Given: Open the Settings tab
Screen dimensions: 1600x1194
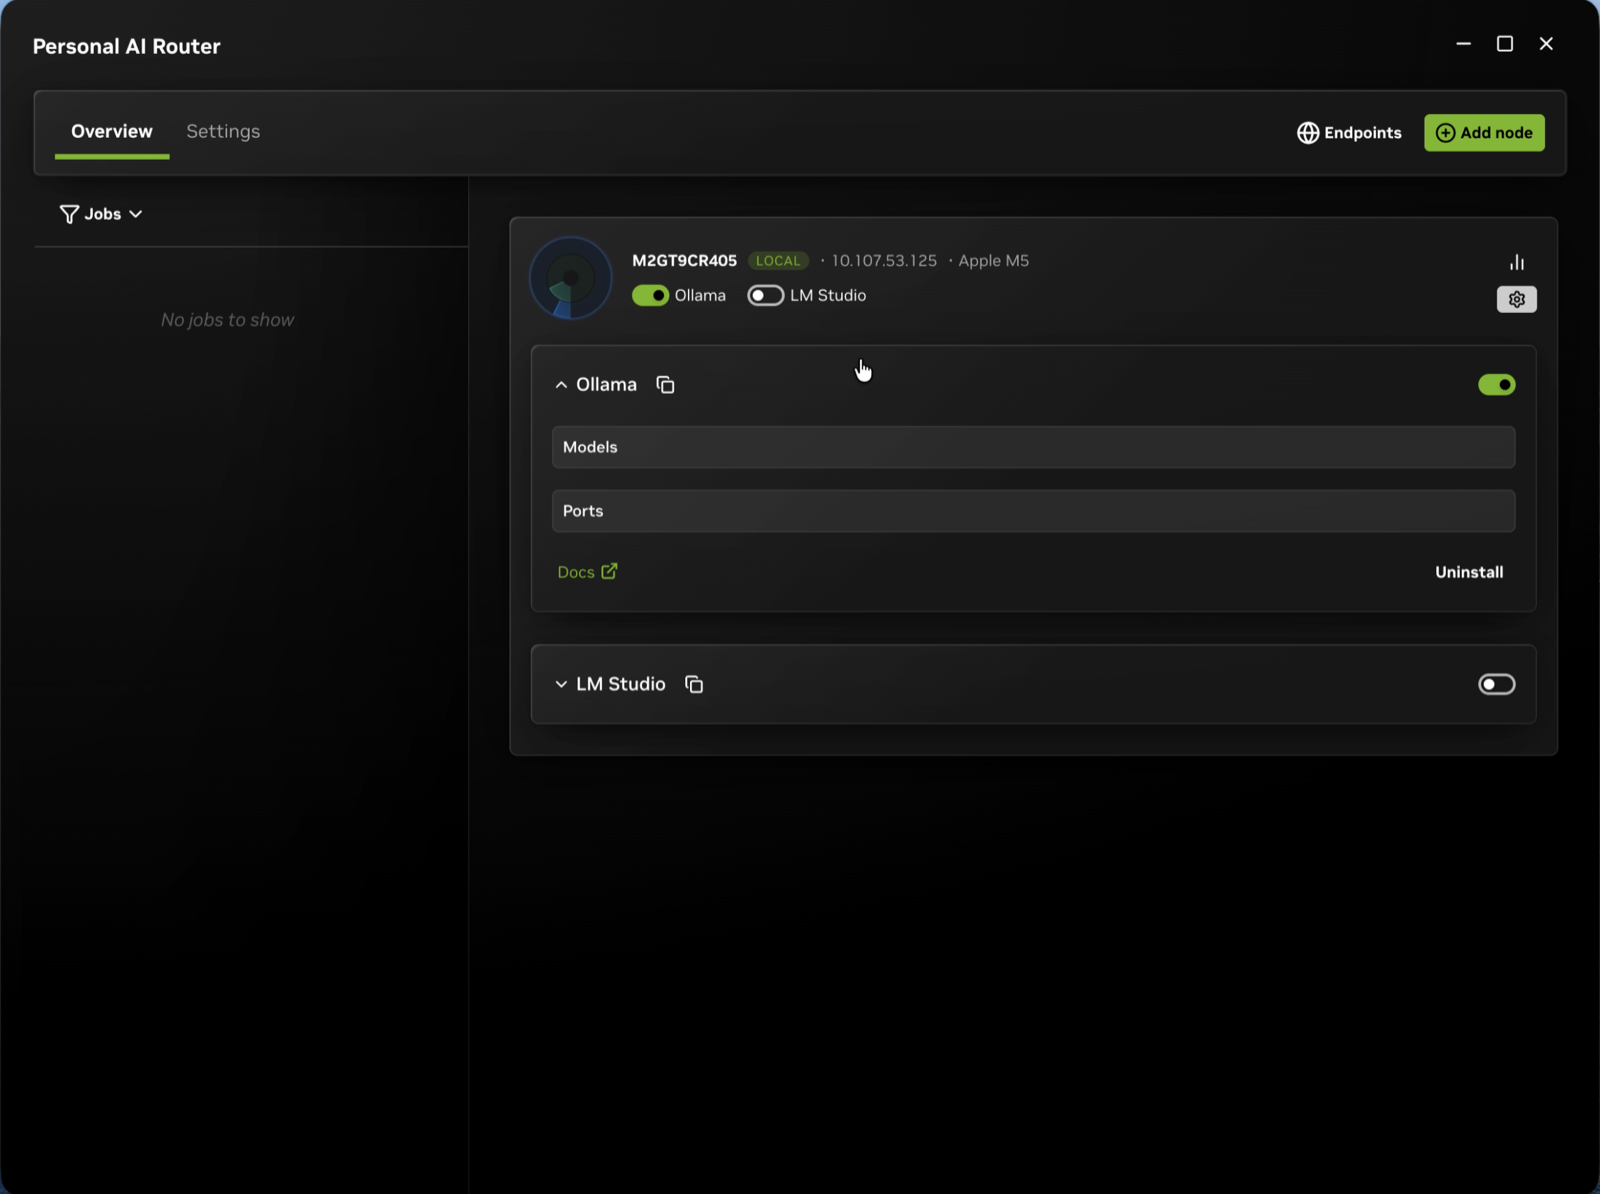Looking at the screenshot, I should click(223, 131).
